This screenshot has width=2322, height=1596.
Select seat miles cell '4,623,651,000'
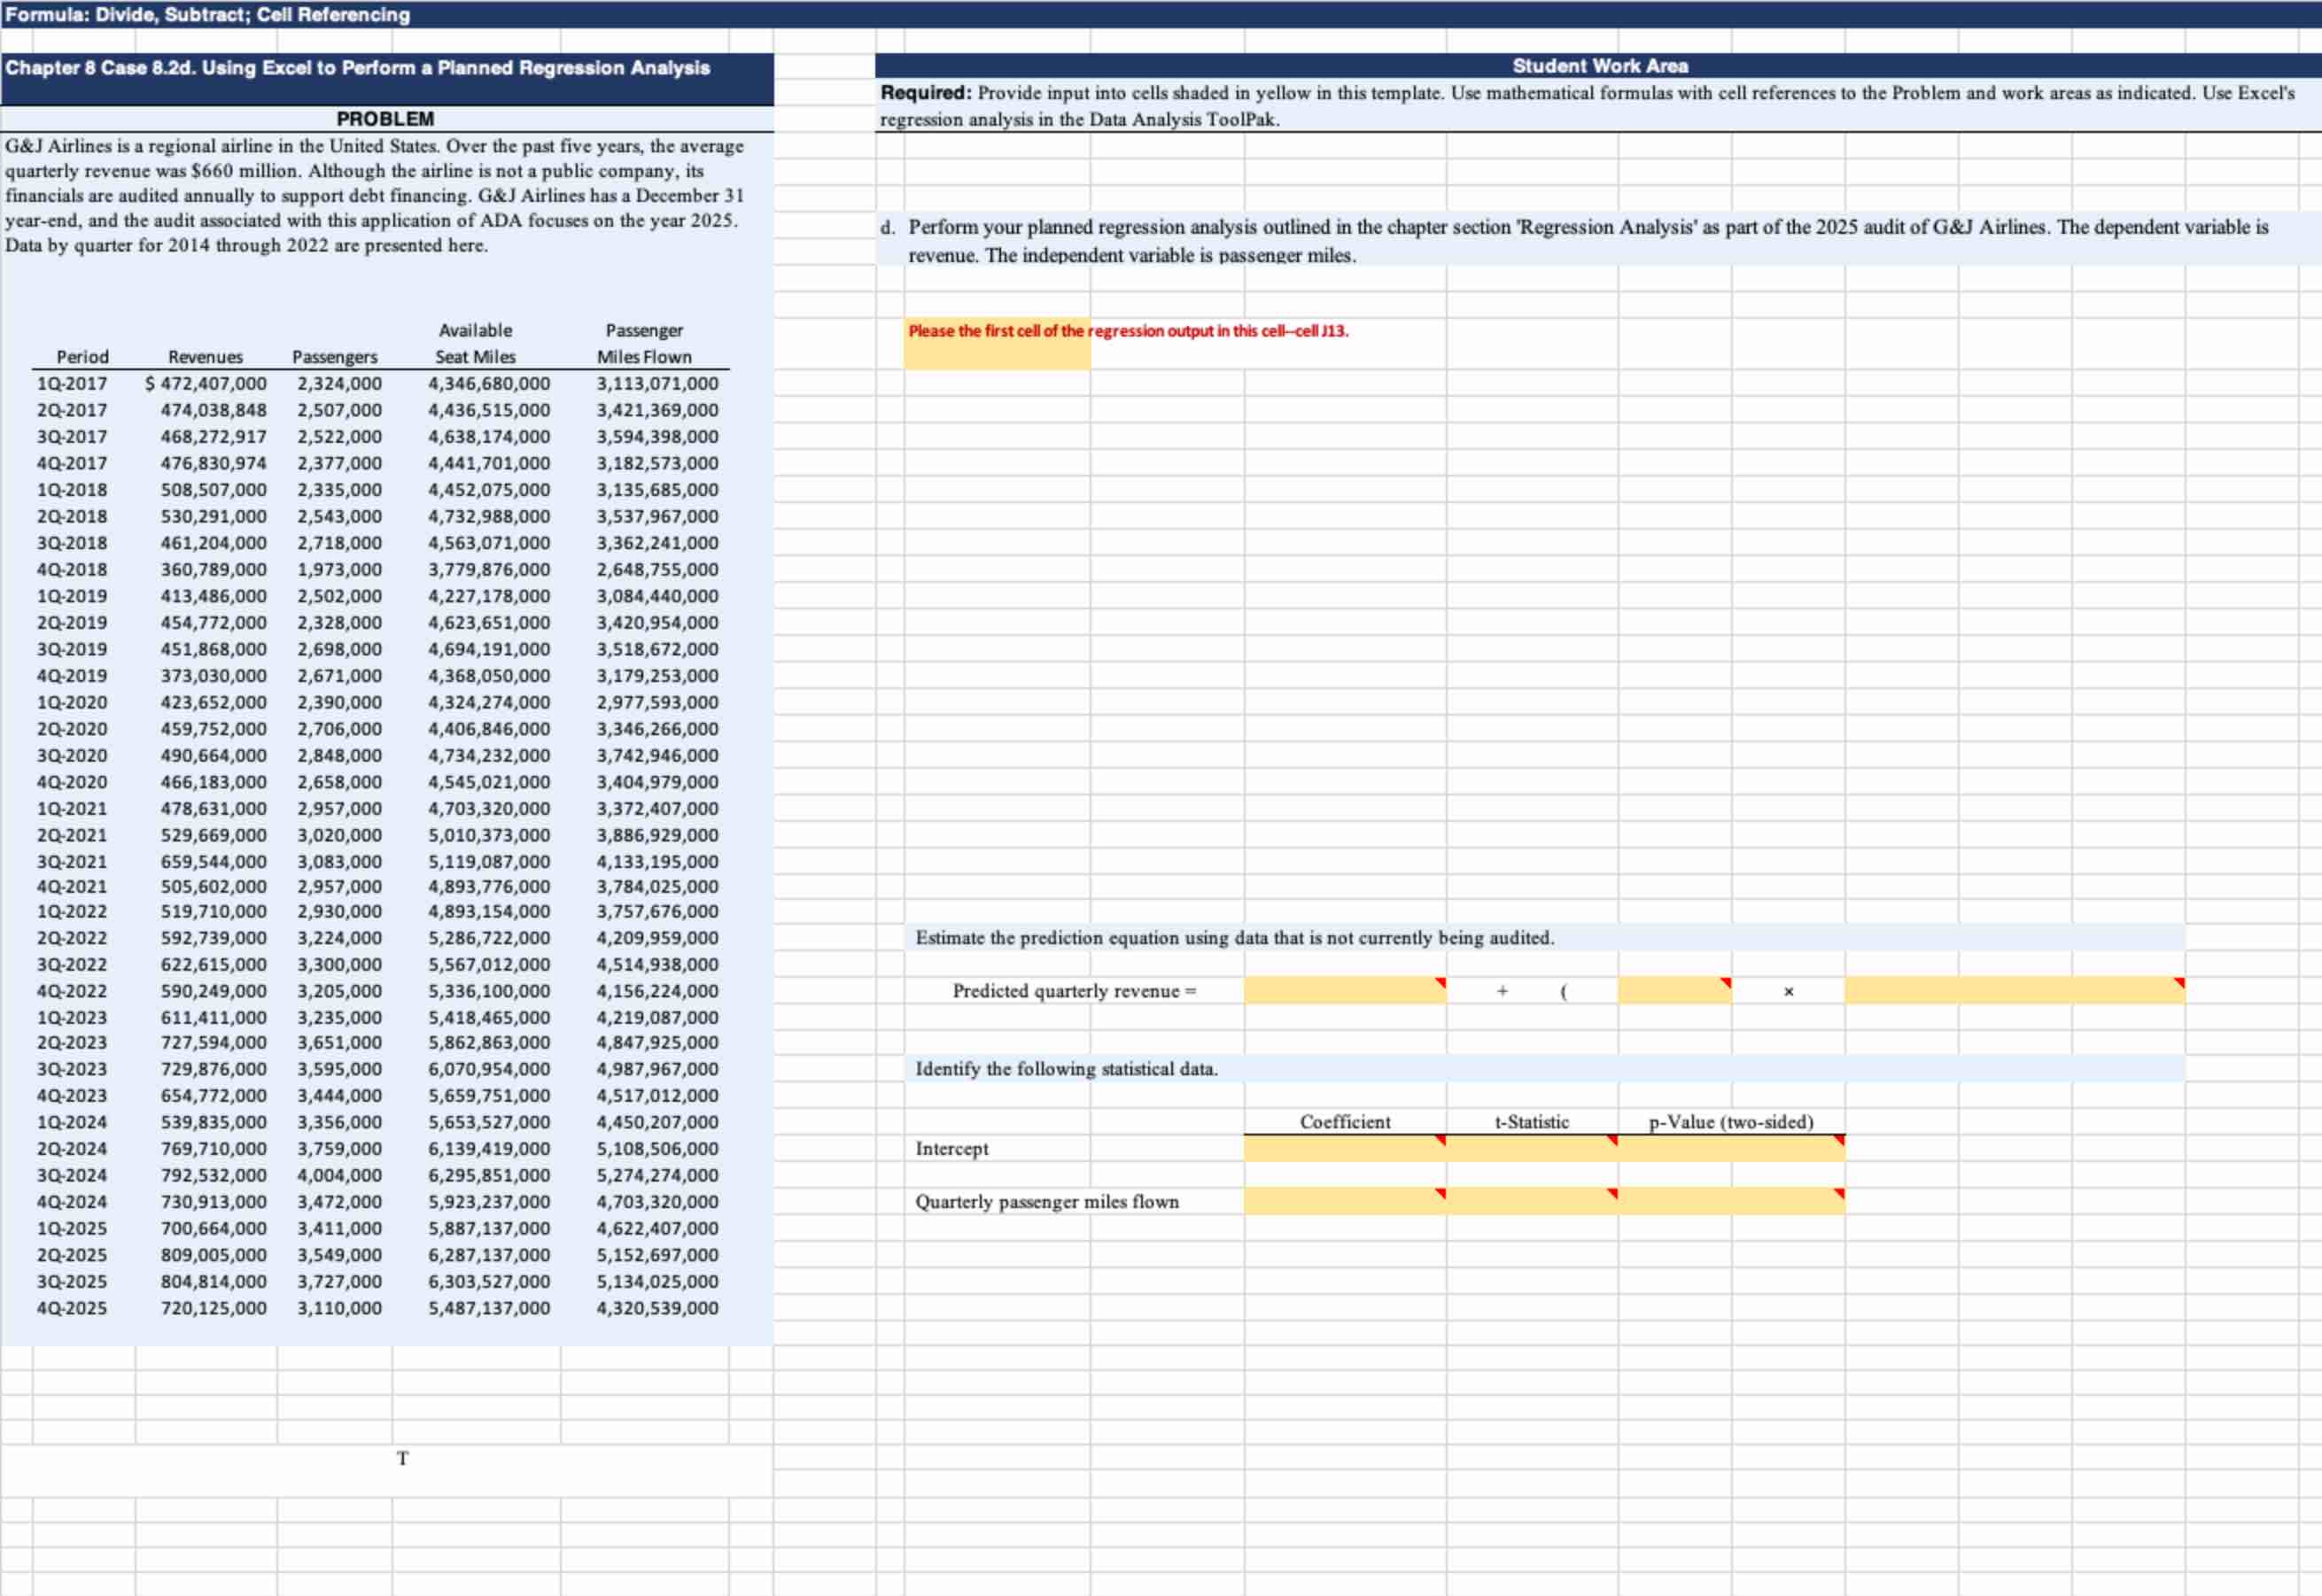click(x=489, y=622)
